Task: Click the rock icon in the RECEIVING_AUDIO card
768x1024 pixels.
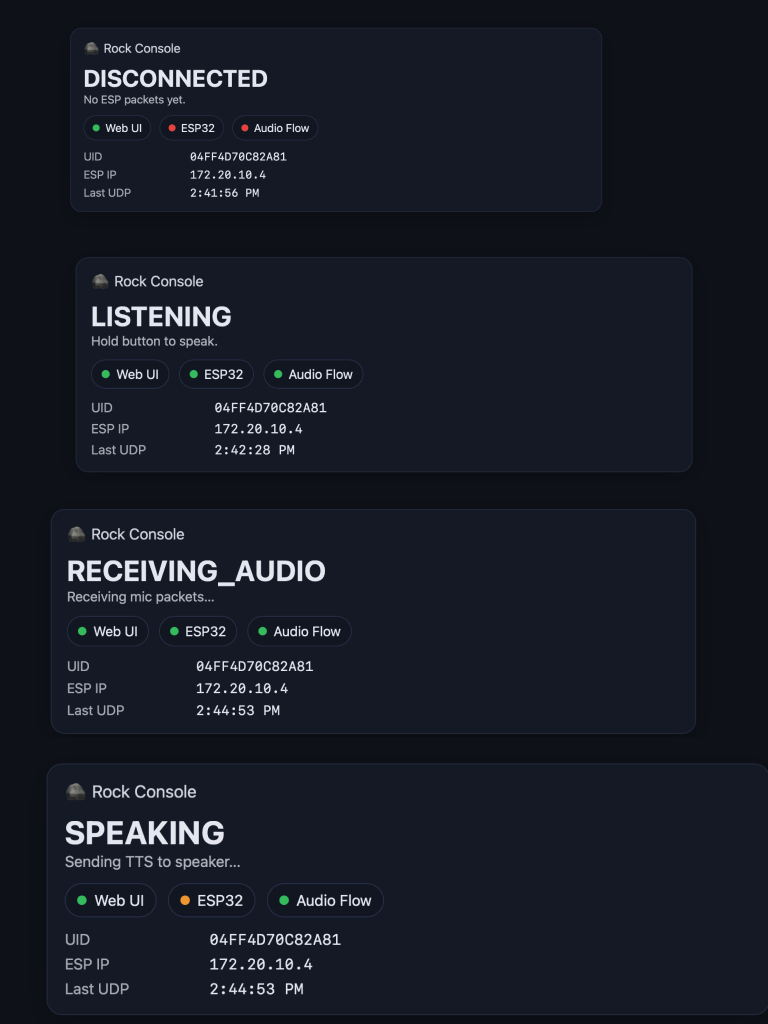Action: click(x=76, y=534)
